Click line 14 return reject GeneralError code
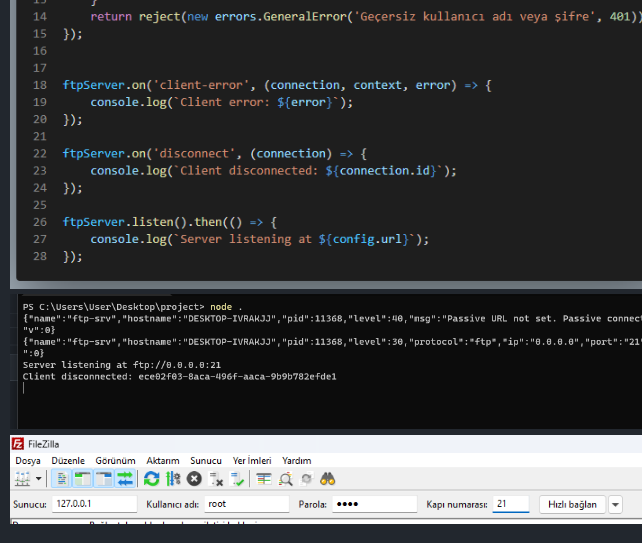This screenshot has width=642, height=543. (366, 17)
